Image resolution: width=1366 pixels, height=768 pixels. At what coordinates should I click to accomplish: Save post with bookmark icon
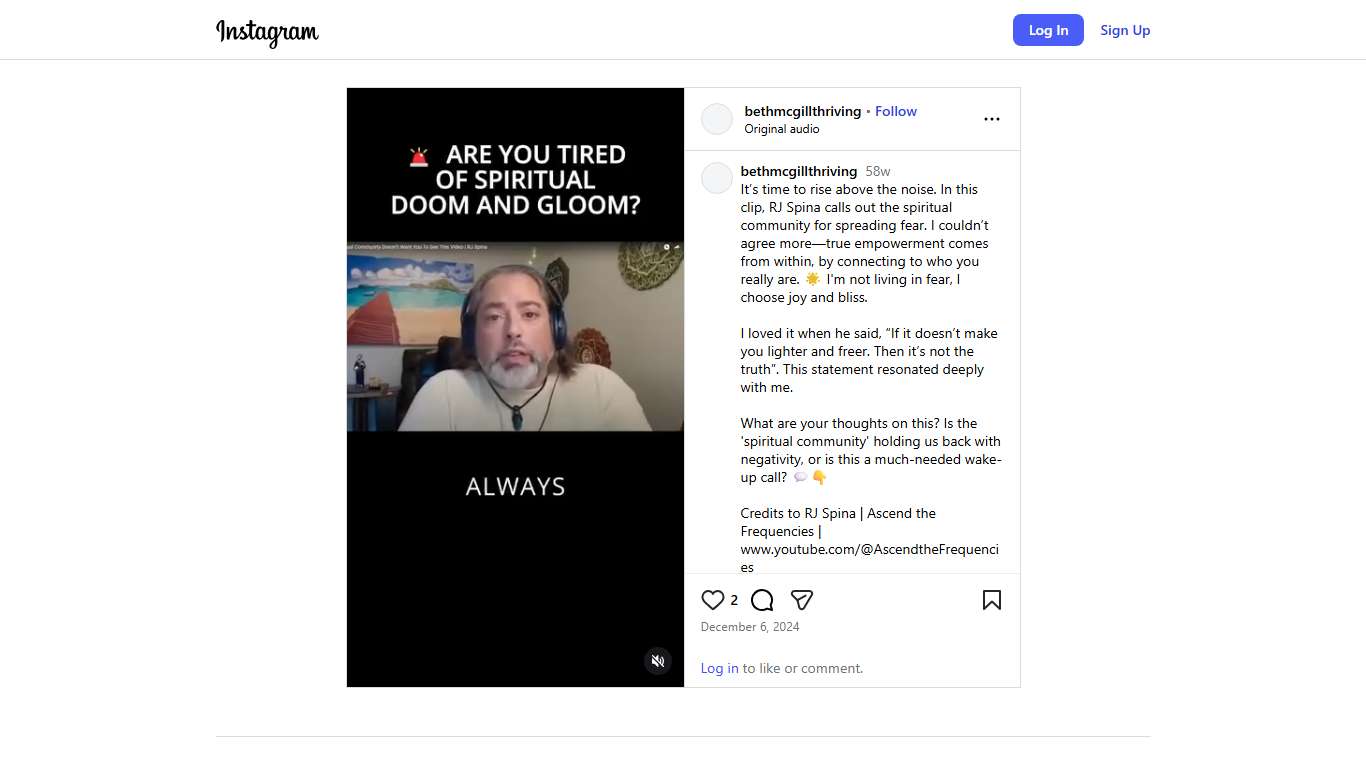pyautogui.click(x=992, y=600)
